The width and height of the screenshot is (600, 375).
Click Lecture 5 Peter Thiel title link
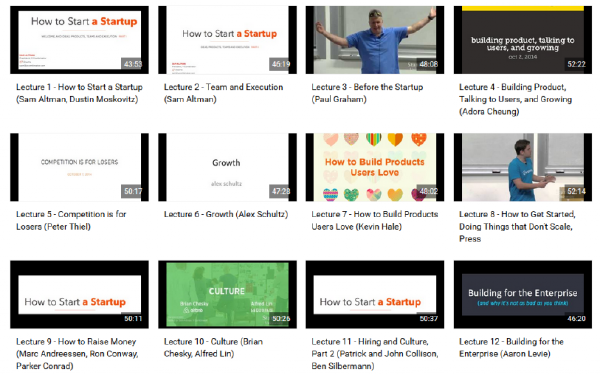coord(71,220)
